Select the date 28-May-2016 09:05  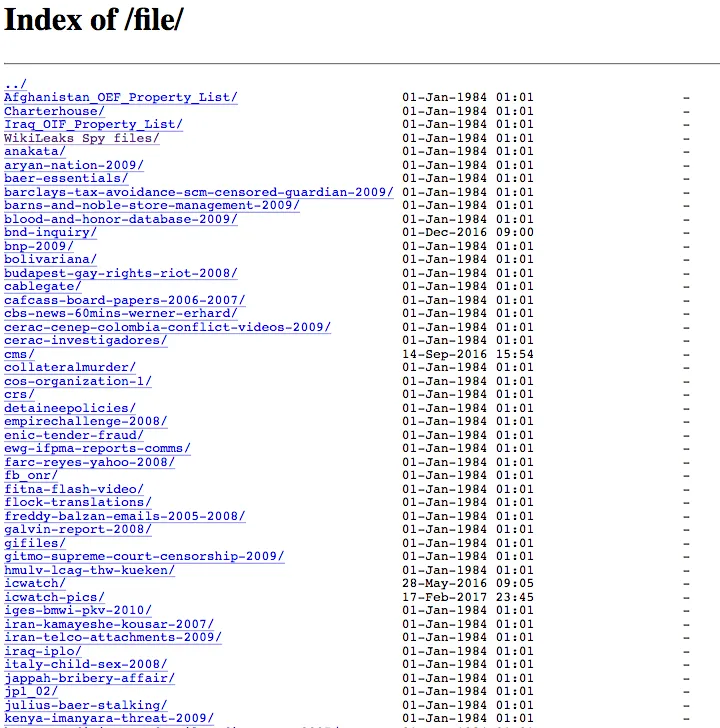468,582
